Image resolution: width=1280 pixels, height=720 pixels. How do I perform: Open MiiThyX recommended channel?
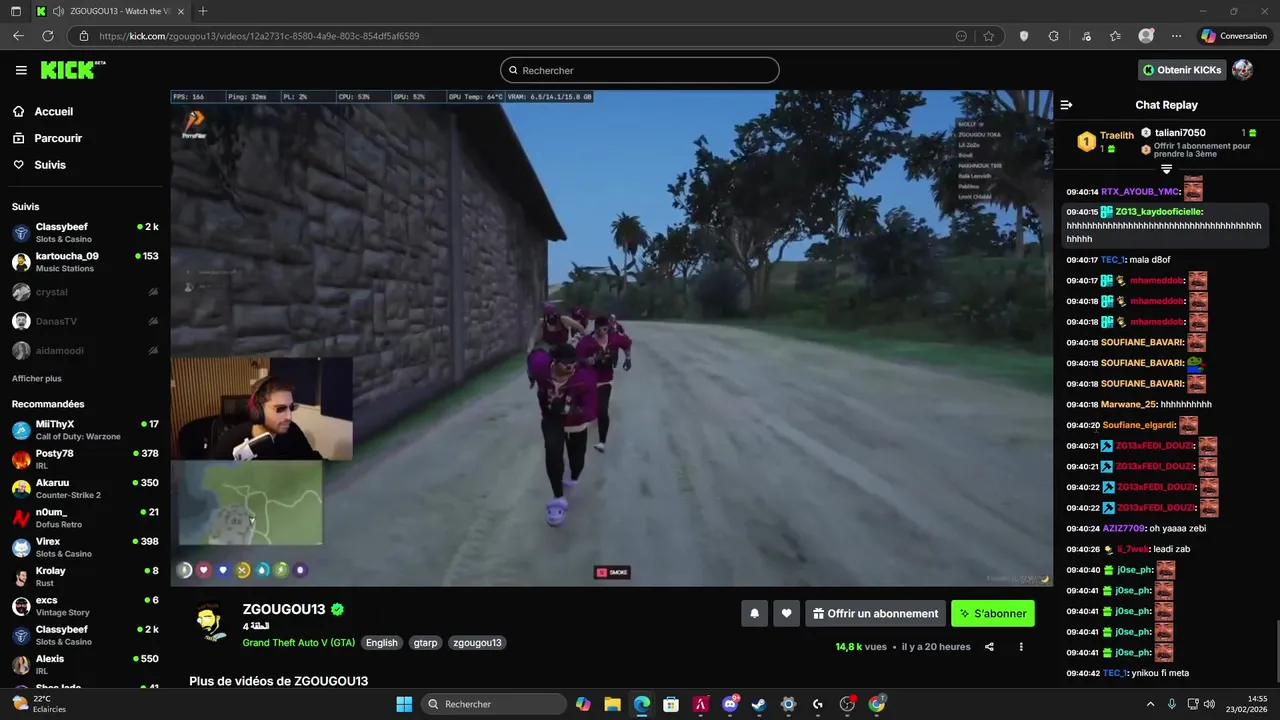click(85, 430)
